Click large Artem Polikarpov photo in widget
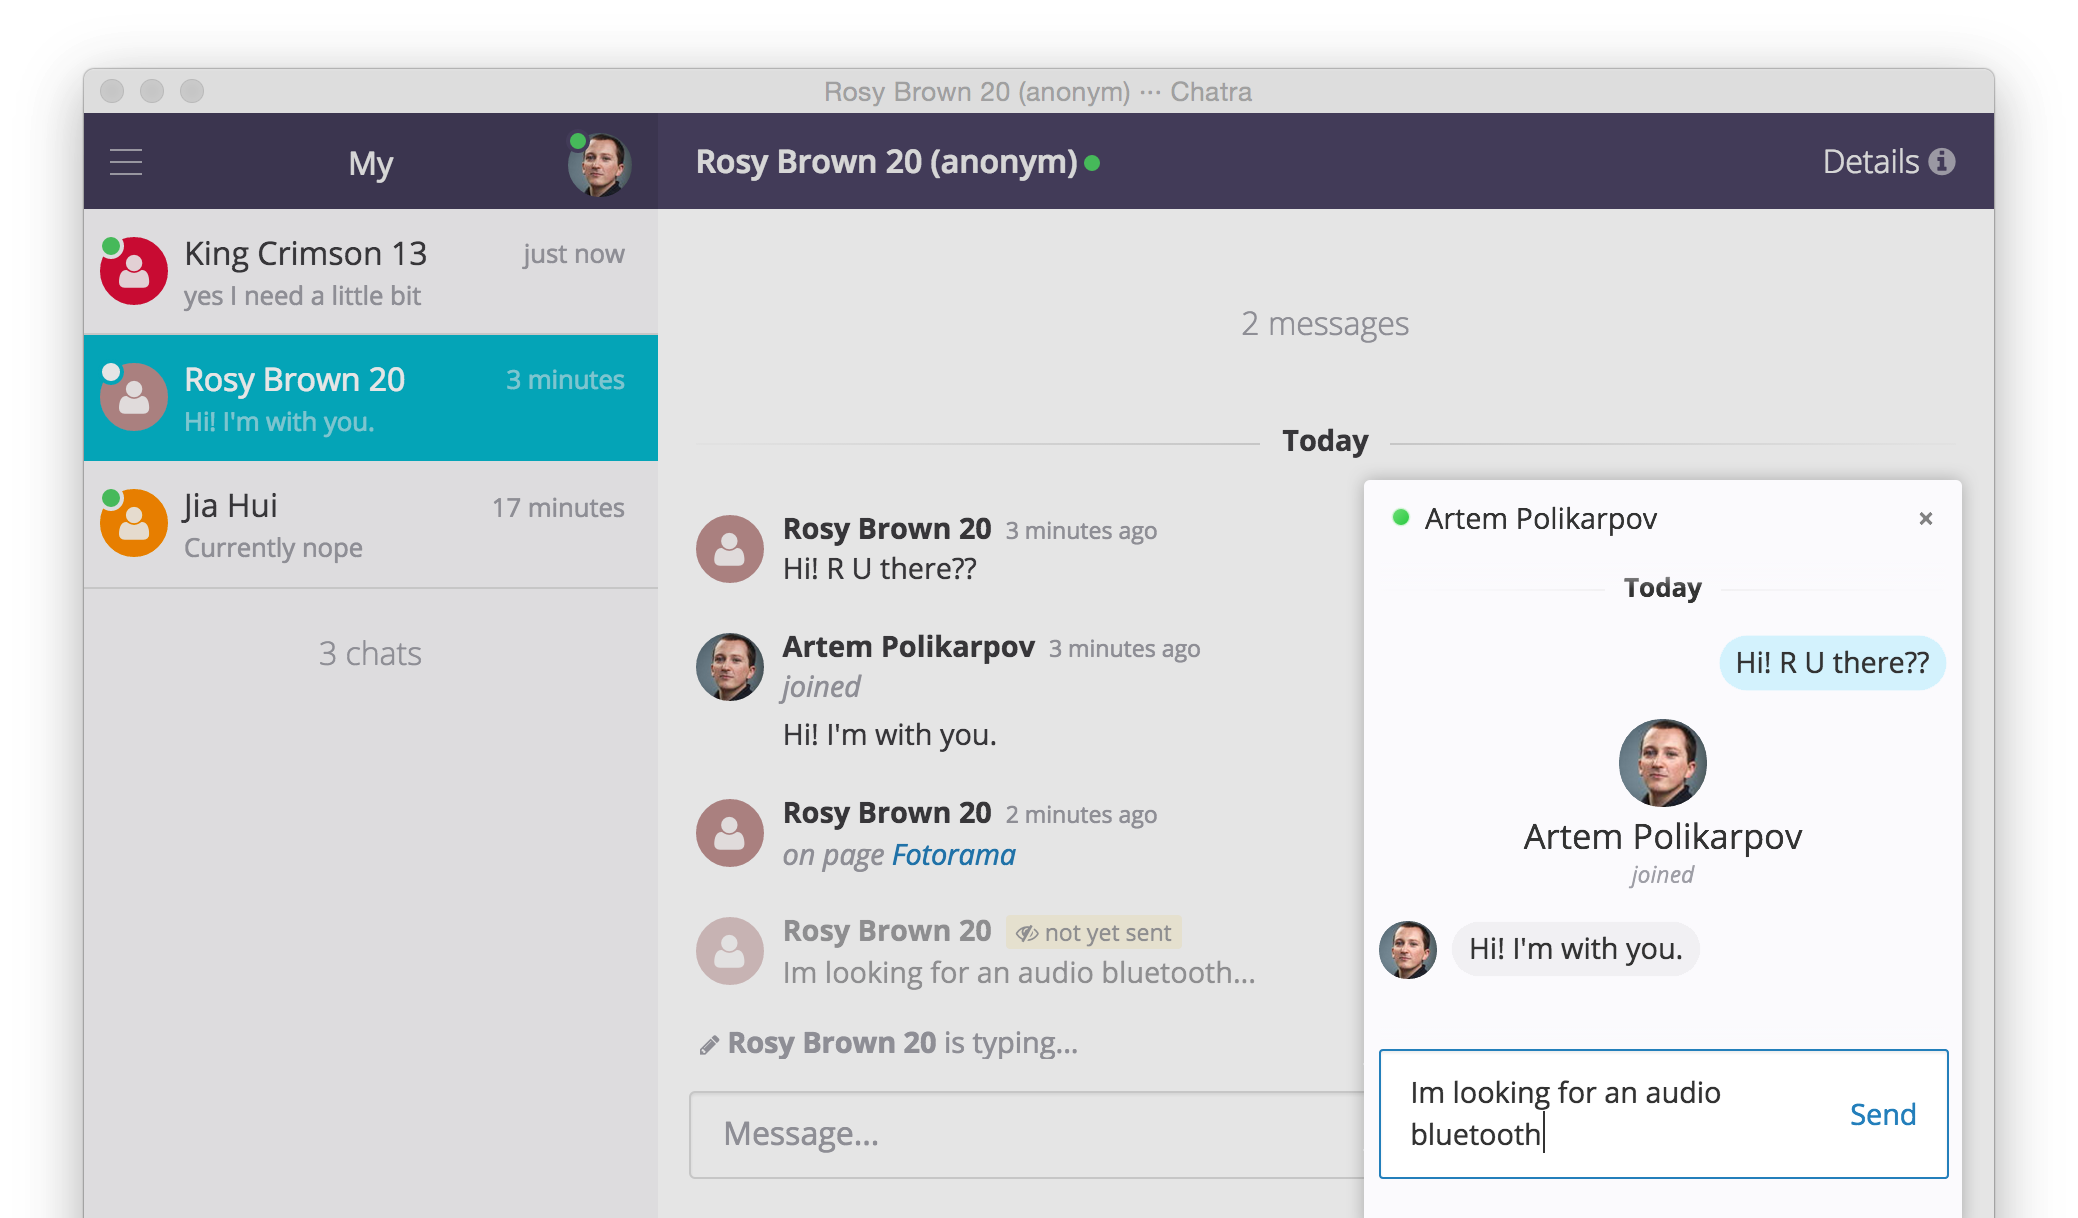 tap(1662, 762)
